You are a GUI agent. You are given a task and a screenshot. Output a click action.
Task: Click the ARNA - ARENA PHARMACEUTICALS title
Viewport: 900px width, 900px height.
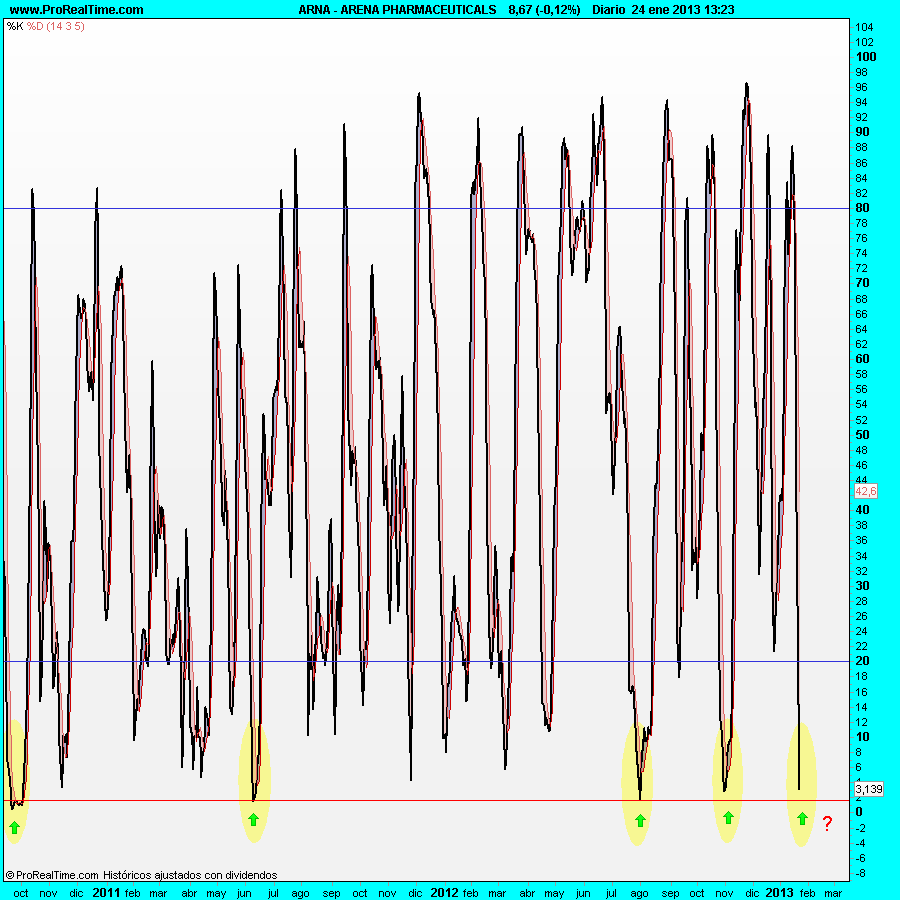pos(397,10)
